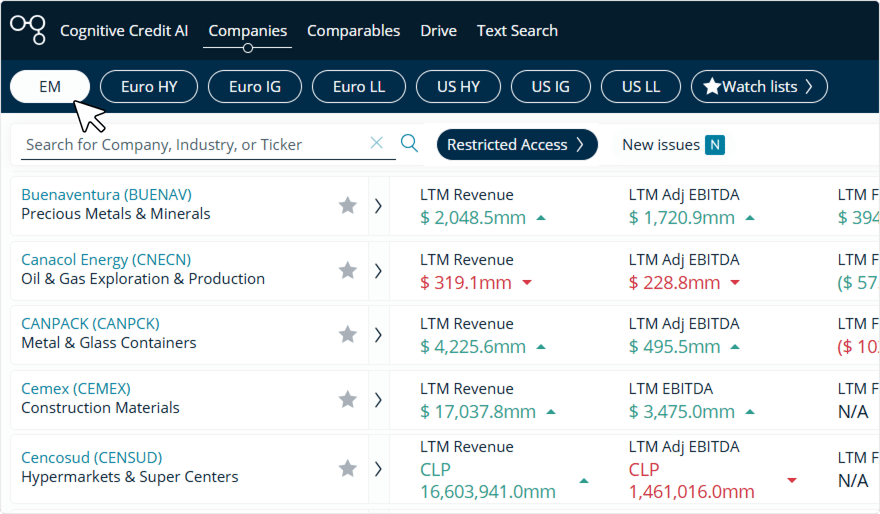The width and height of the screenshot is (880, 514).
Task: Favorite Canacol Energy with its star icon
Action: (348, 270)
